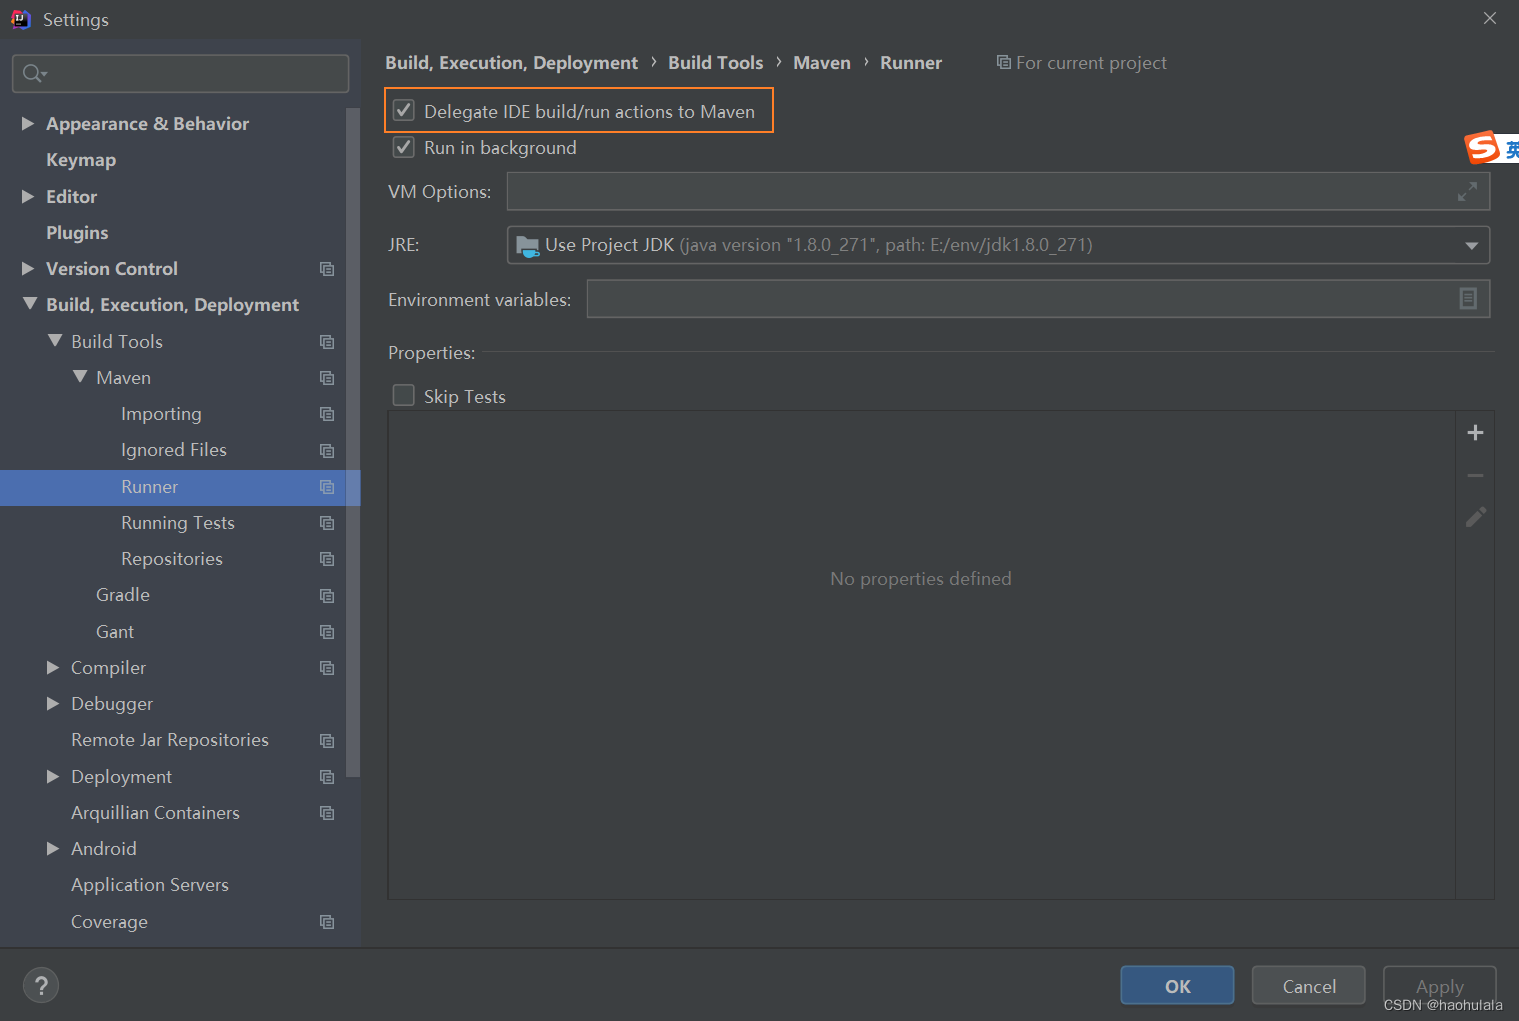Click the remove property minus icon
Viewport: 1519px width, 1021px height.
coord(1475,475)
